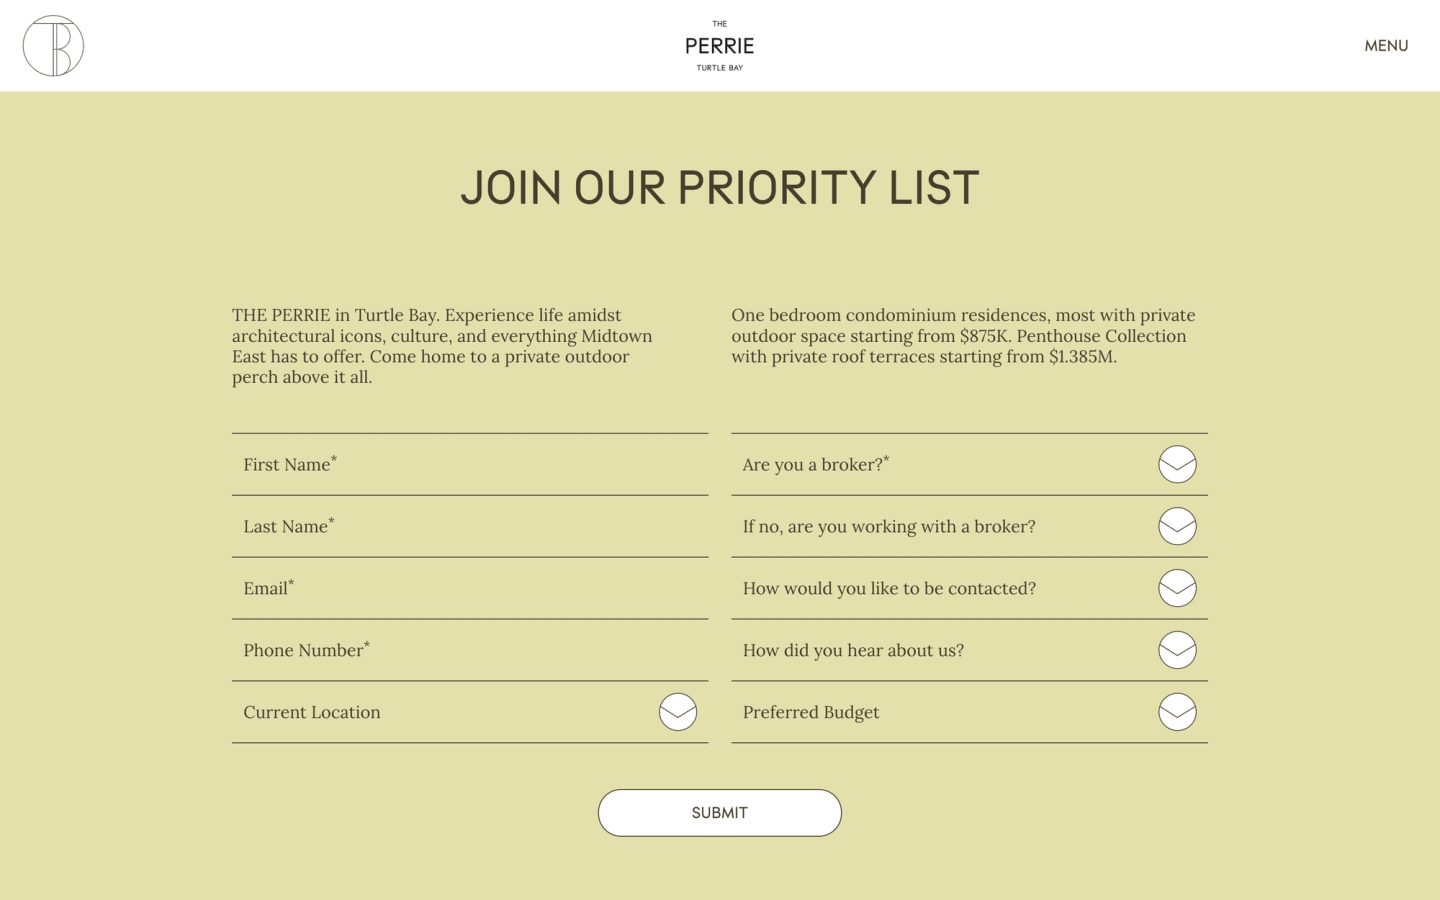Click the chevron beside Preferred Budget

pos(1177,712)
